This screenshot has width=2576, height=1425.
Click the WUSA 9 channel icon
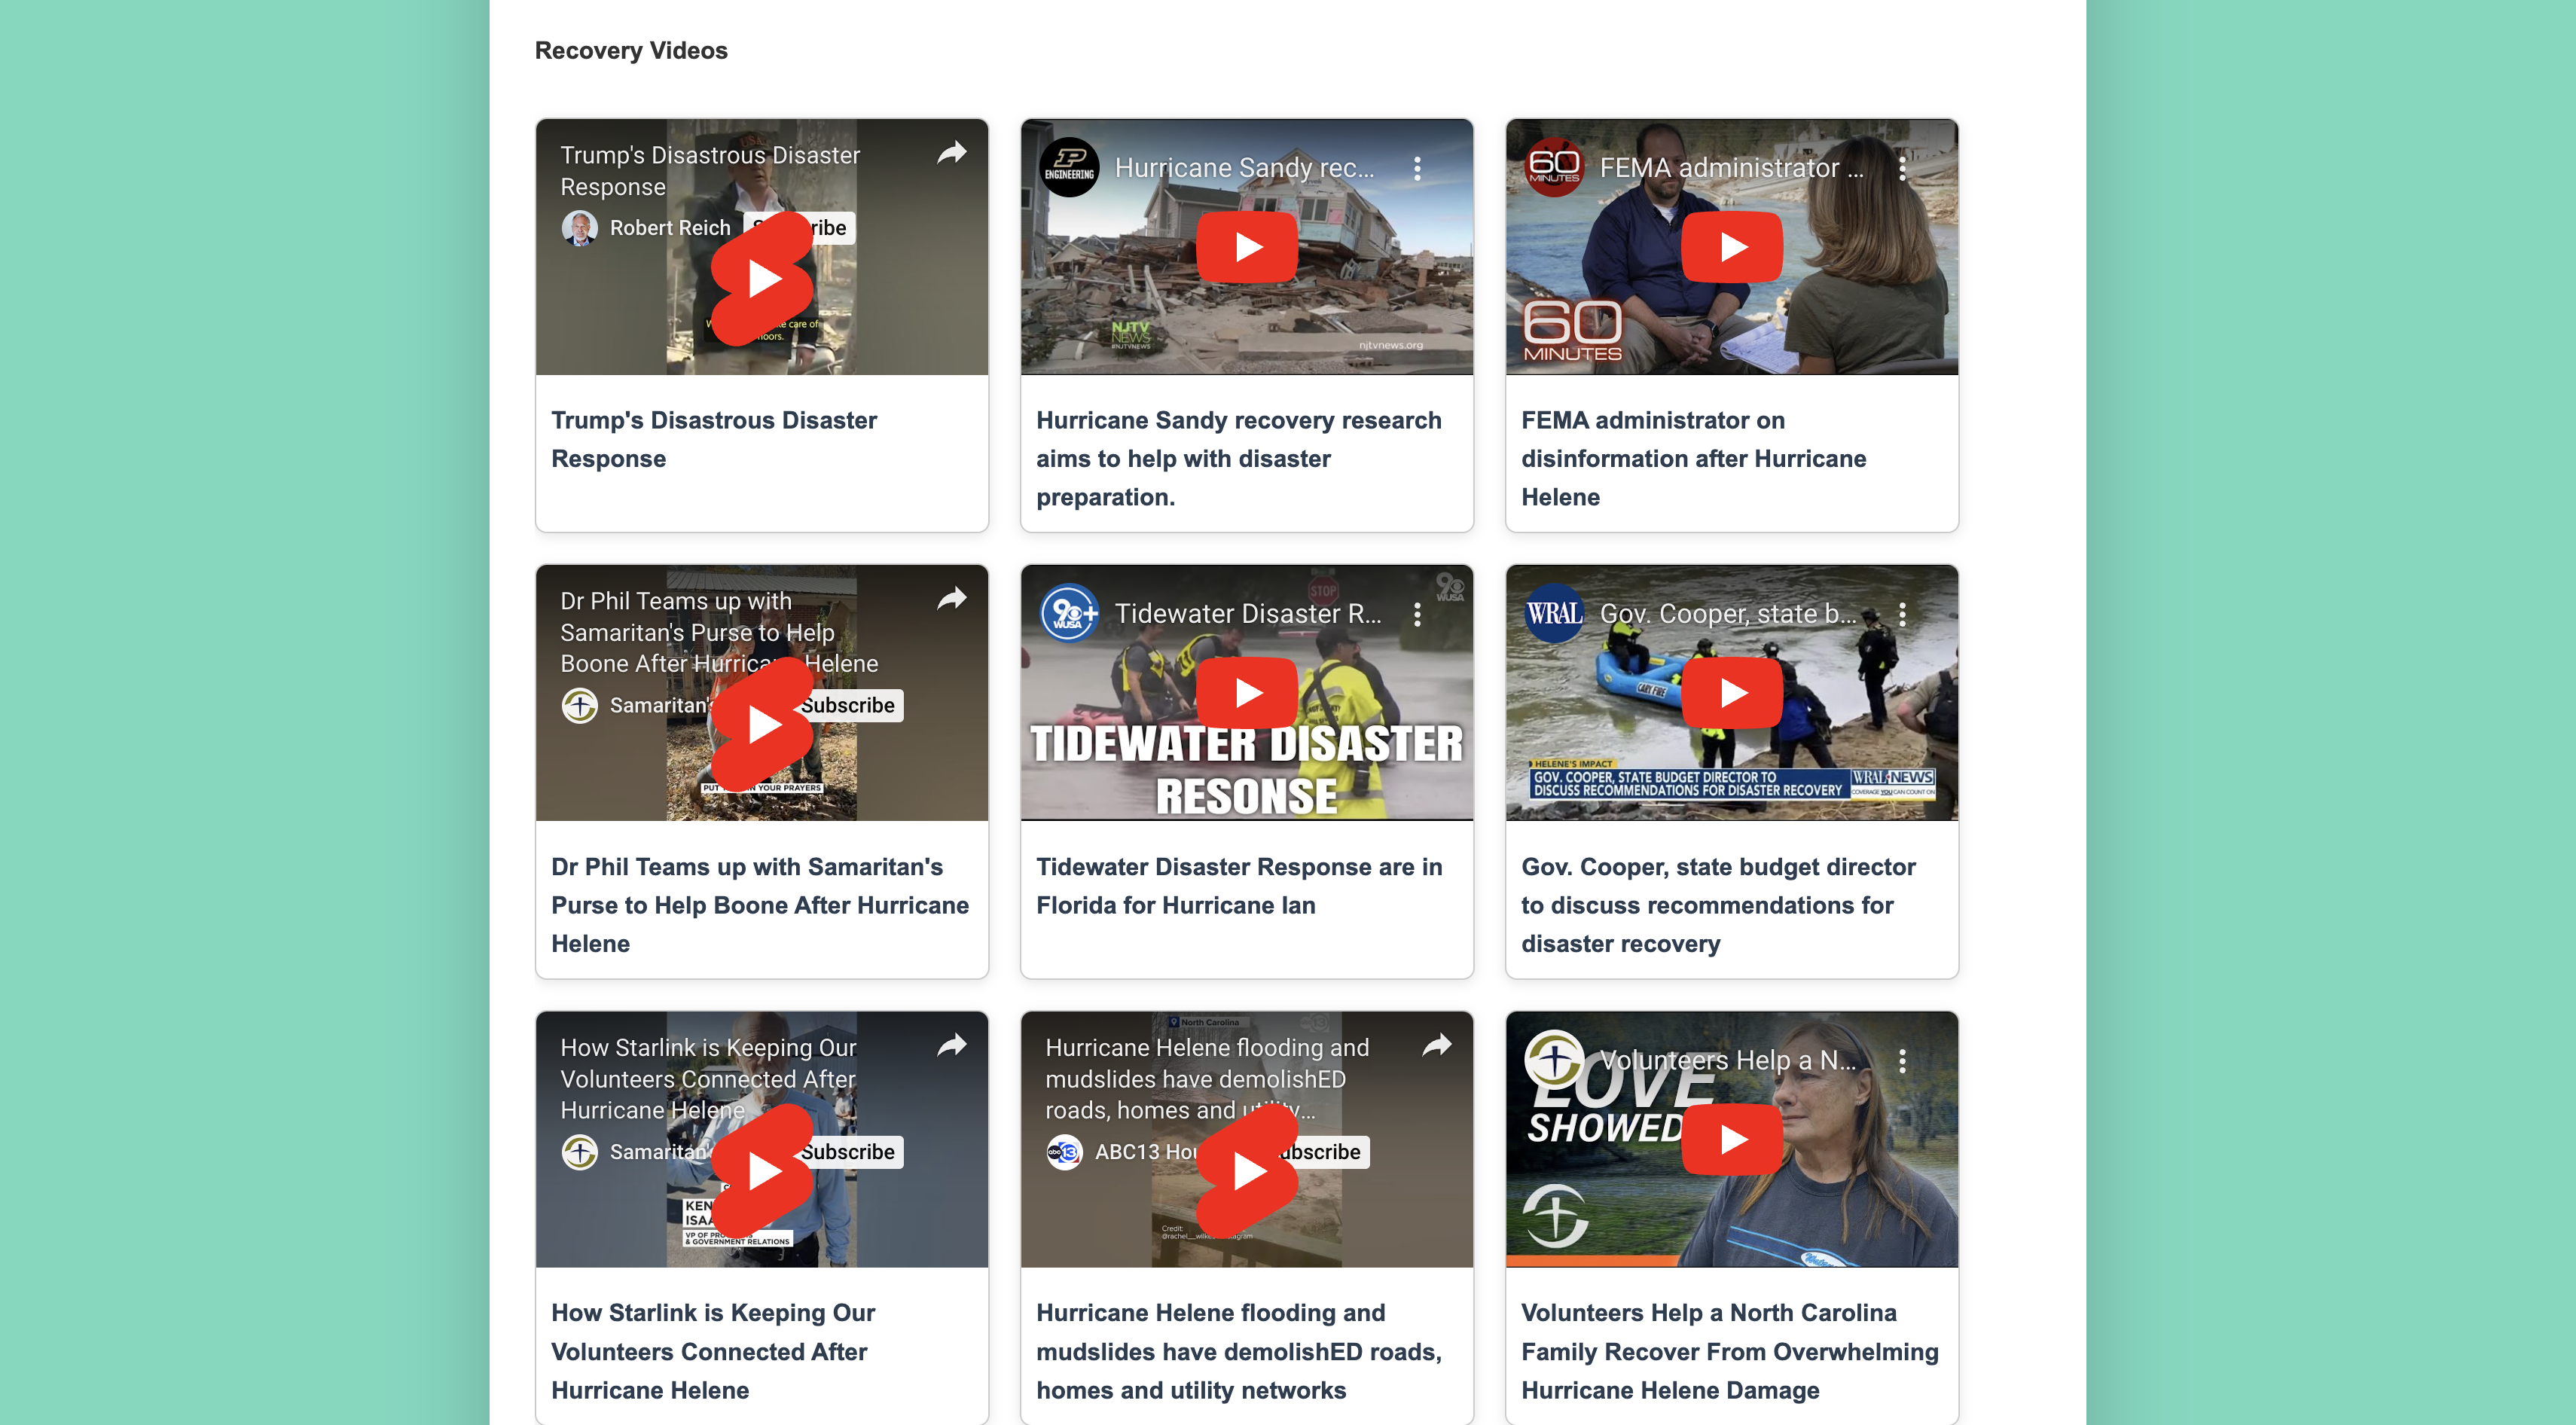click(1069, 613)
